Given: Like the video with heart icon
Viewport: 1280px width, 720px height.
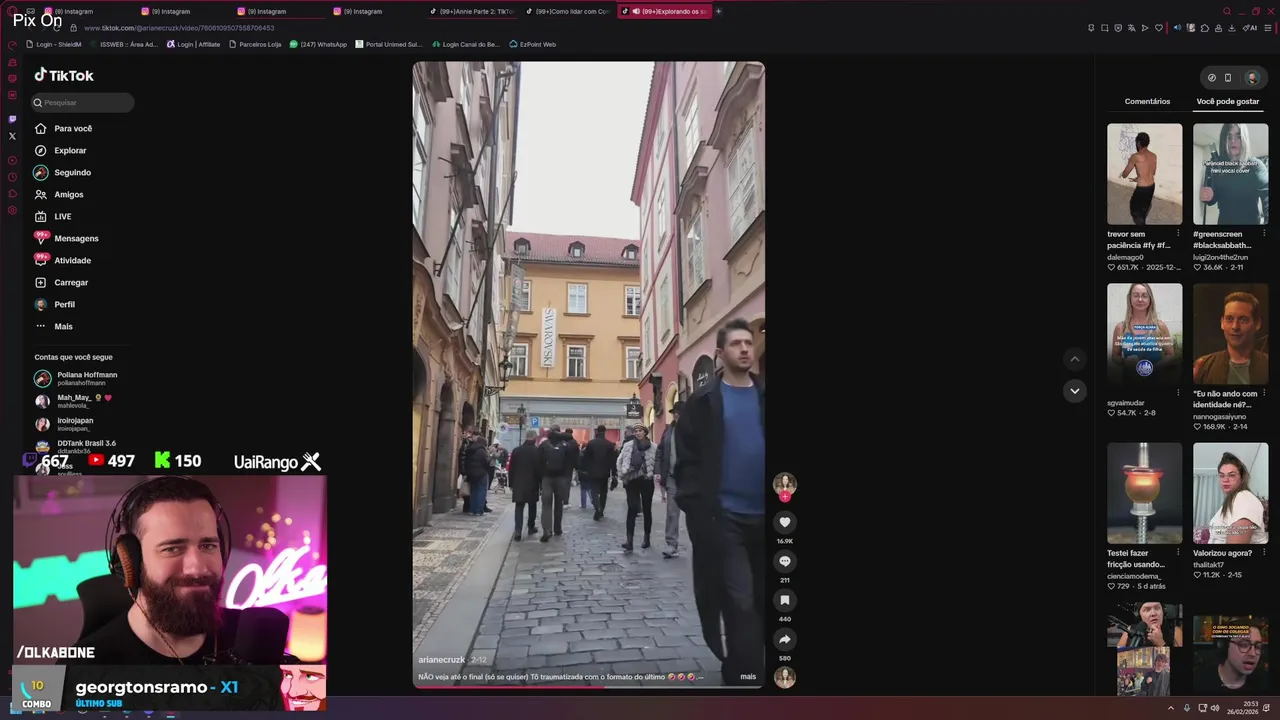Looking at the screenshot, I should 785,522.
